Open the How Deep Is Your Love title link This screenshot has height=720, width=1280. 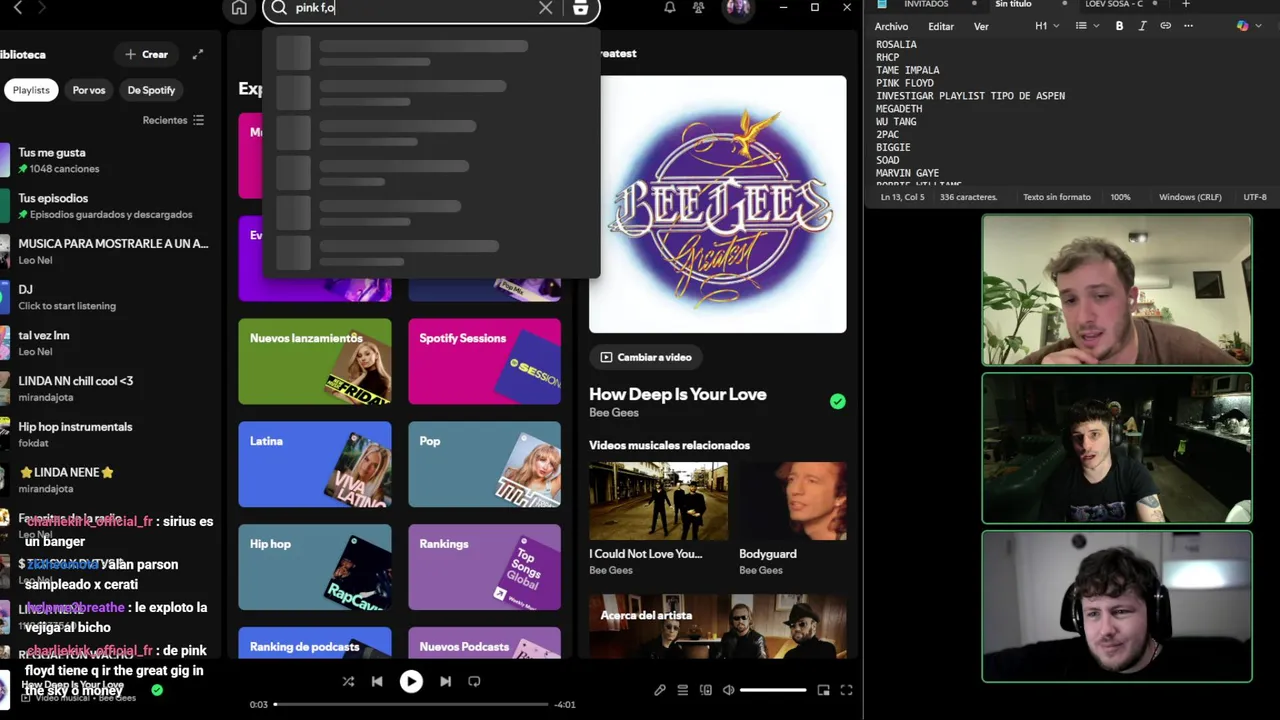coord(678,394)
